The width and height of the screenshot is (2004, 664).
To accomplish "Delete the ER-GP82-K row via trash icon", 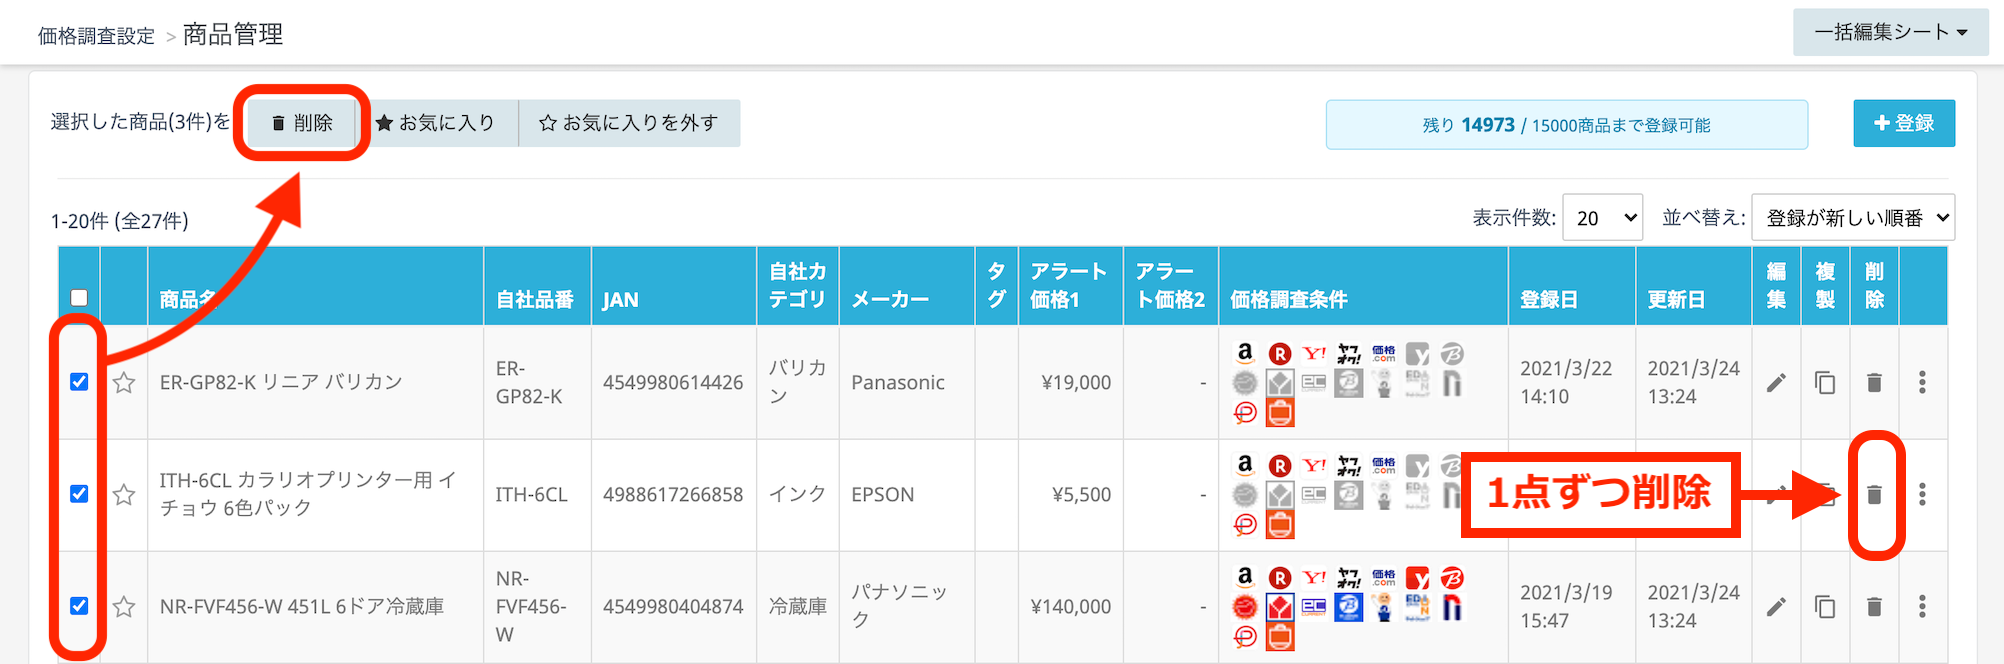I will coord(1874,383).
